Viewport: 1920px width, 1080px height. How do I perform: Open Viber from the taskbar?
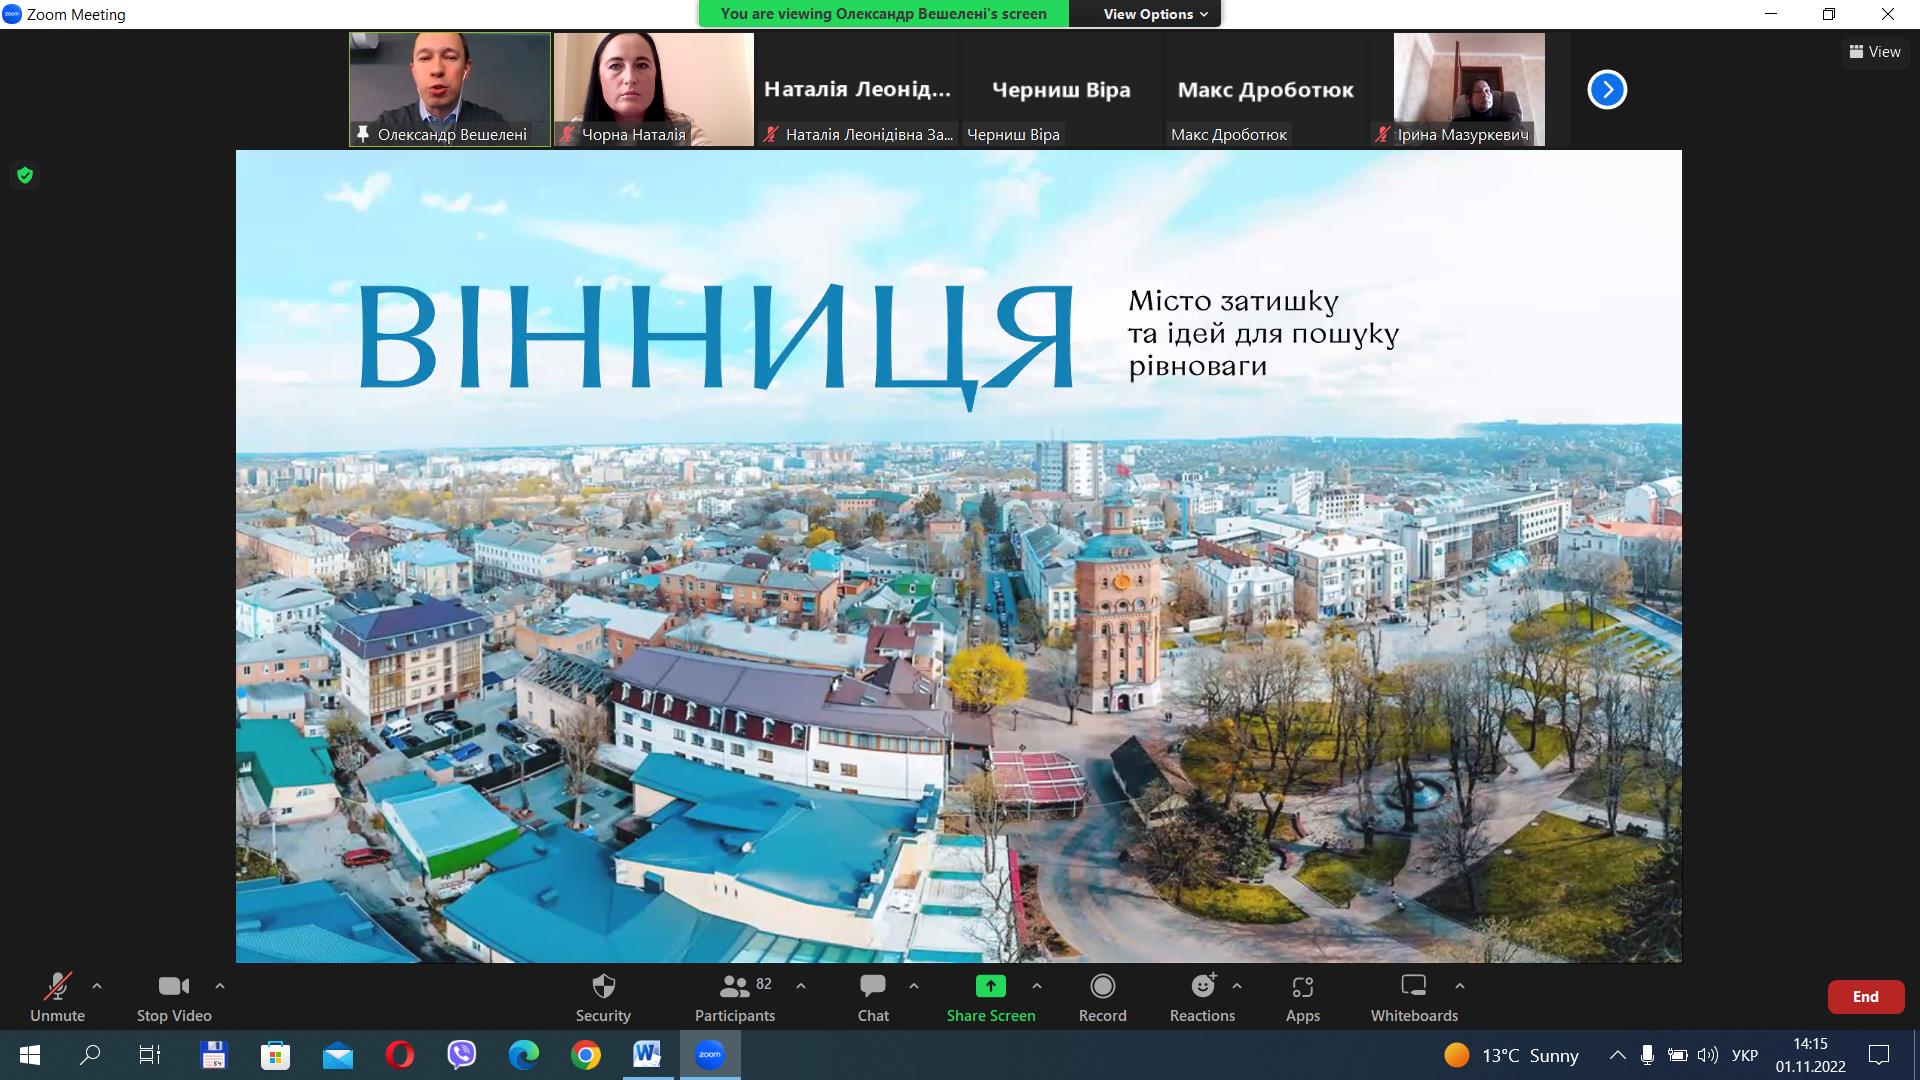coord(461,1055)
